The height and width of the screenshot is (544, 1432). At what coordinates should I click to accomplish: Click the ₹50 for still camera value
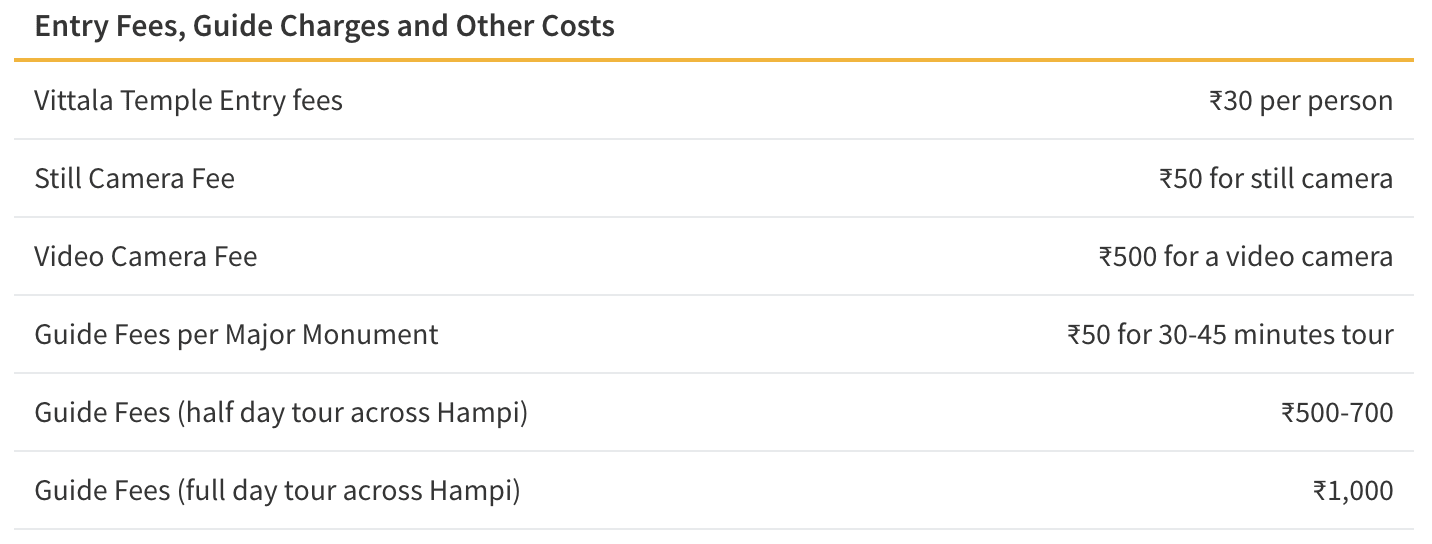pos(1275,178)
